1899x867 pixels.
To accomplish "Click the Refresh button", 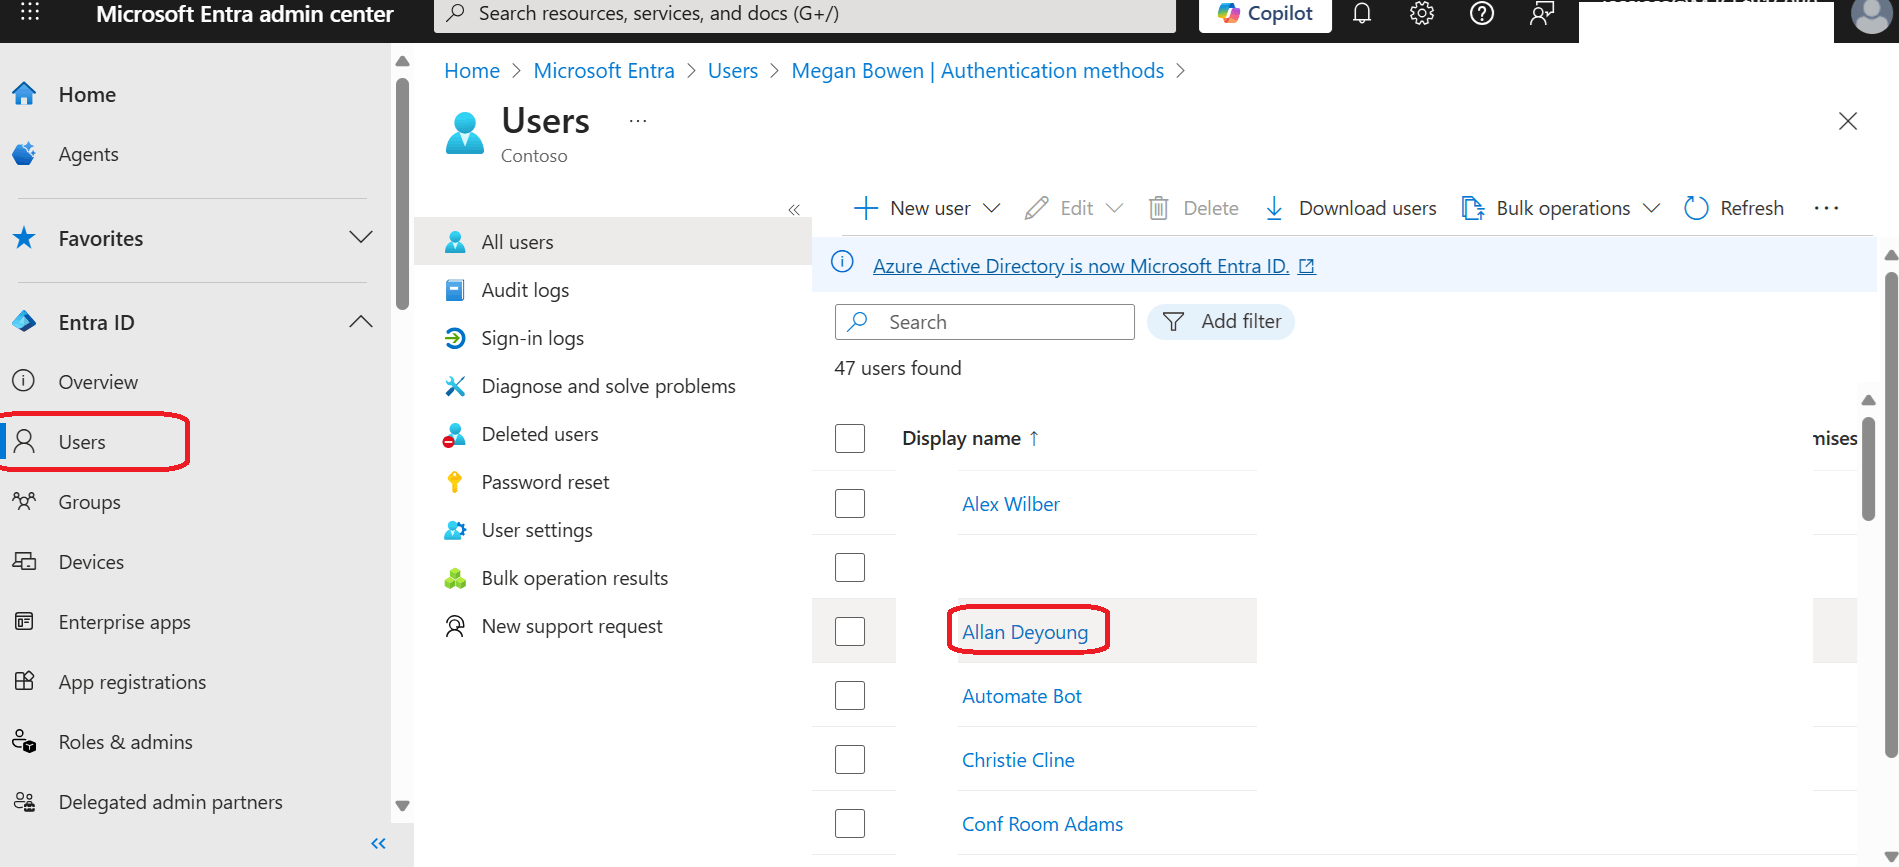I will tap(1734, 208).
